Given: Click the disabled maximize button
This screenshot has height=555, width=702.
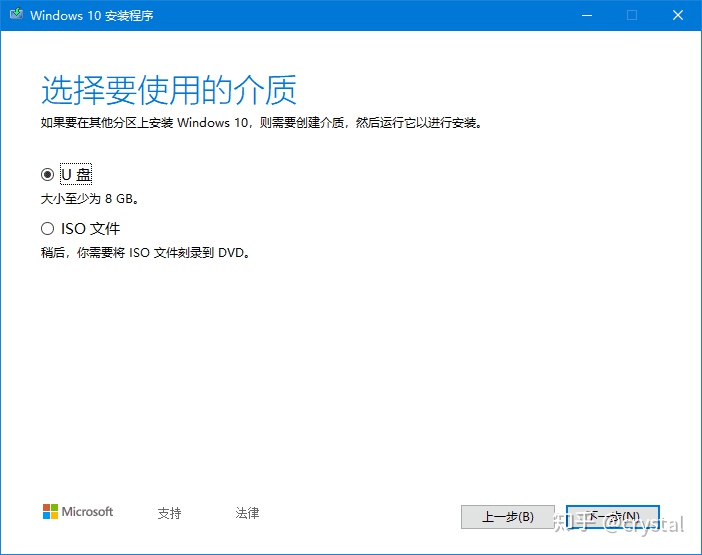Looking at the screenshot, I should click(x=632, y=15).
